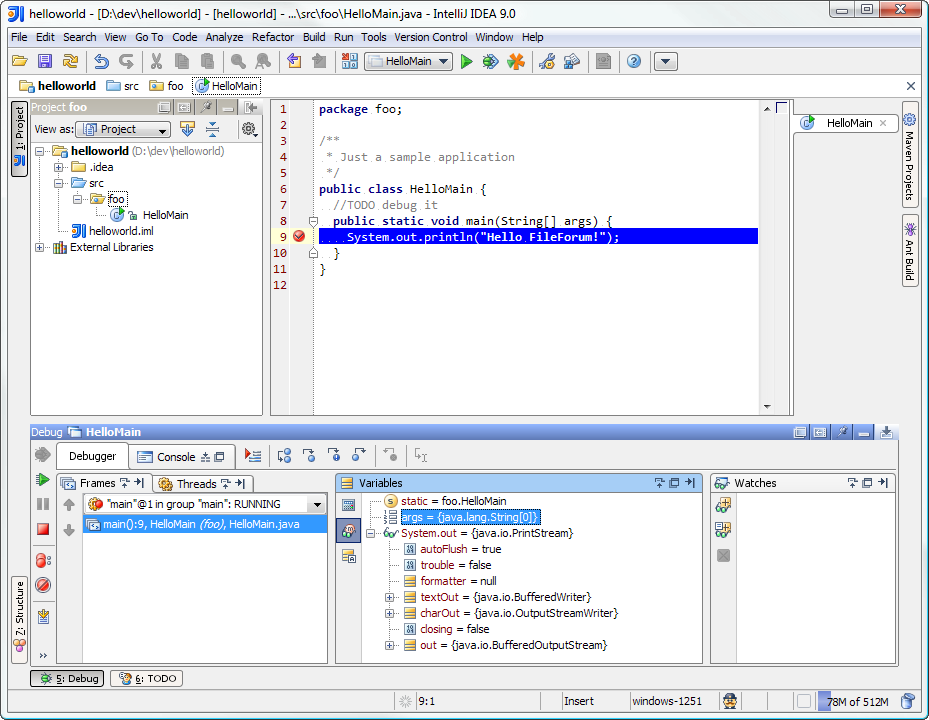Viewport: 929px width, 720px height.
Task: Open the Maven Projects side panel
Action: click(x=909, y=155)
